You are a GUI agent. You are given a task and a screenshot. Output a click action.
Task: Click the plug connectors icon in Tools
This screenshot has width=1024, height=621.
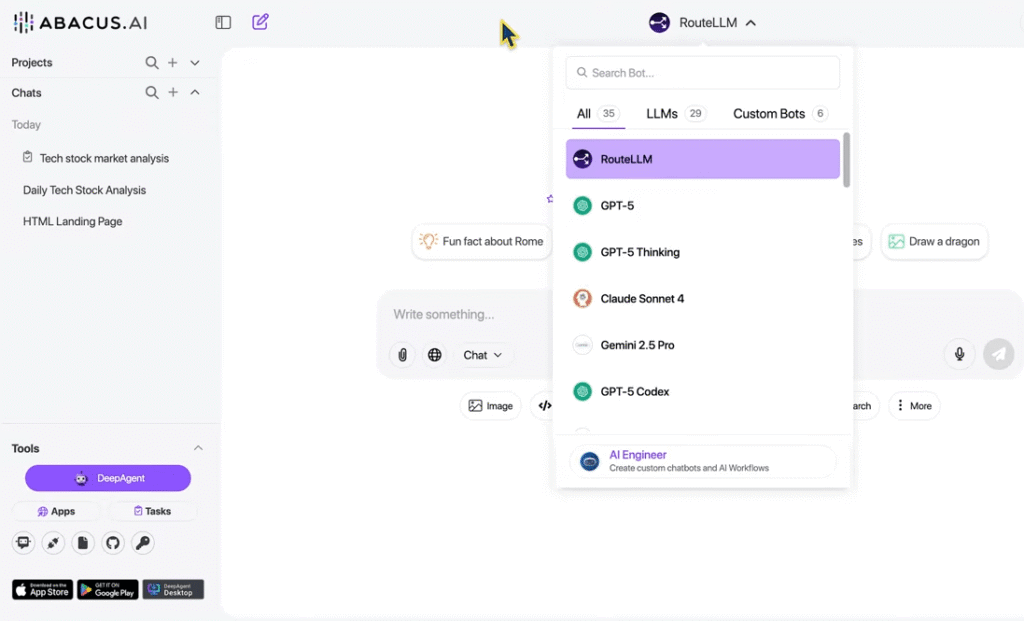[x=54, y=543]
